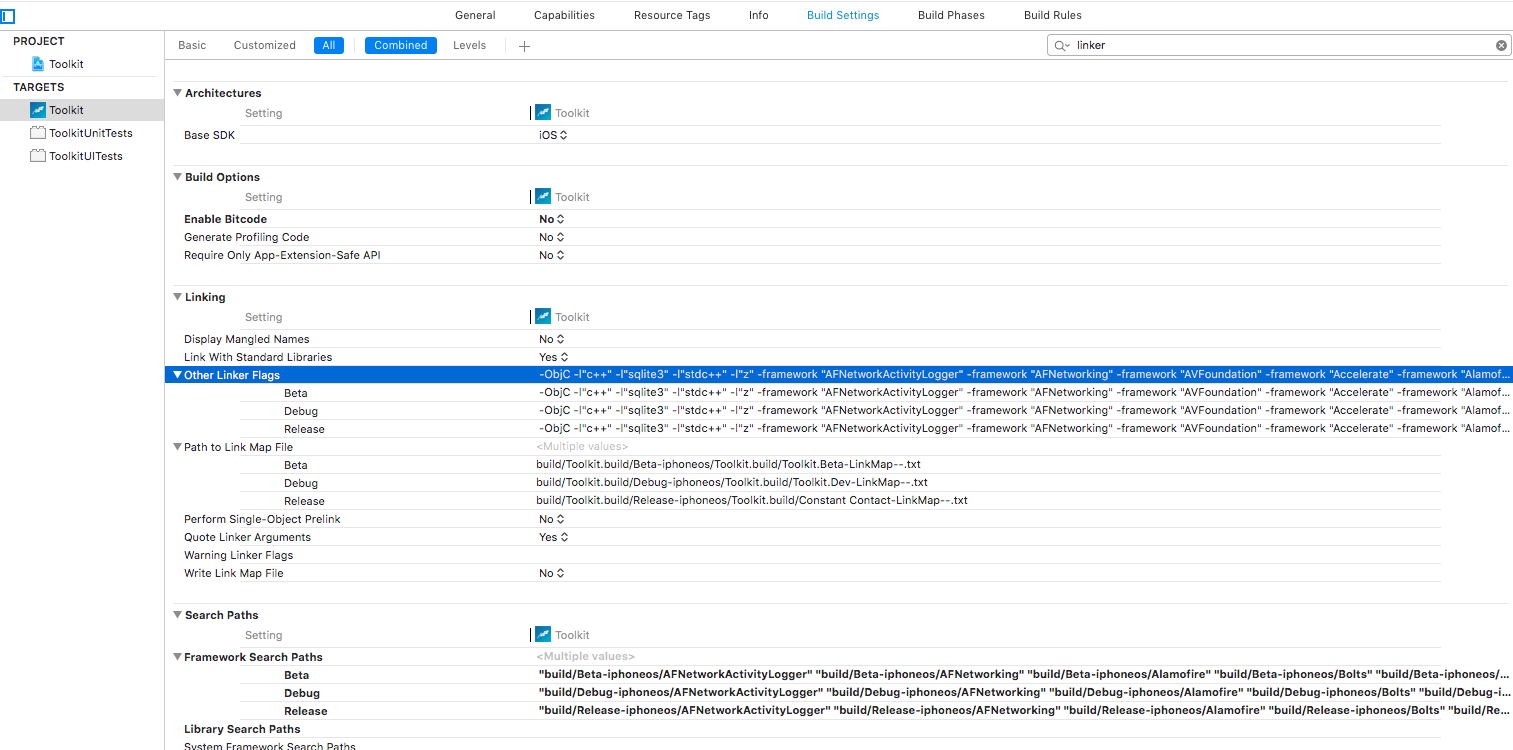Screen dimensions: 1513x750
Task: Click Toolkit column icon under Linking
Action: [543, 316]
